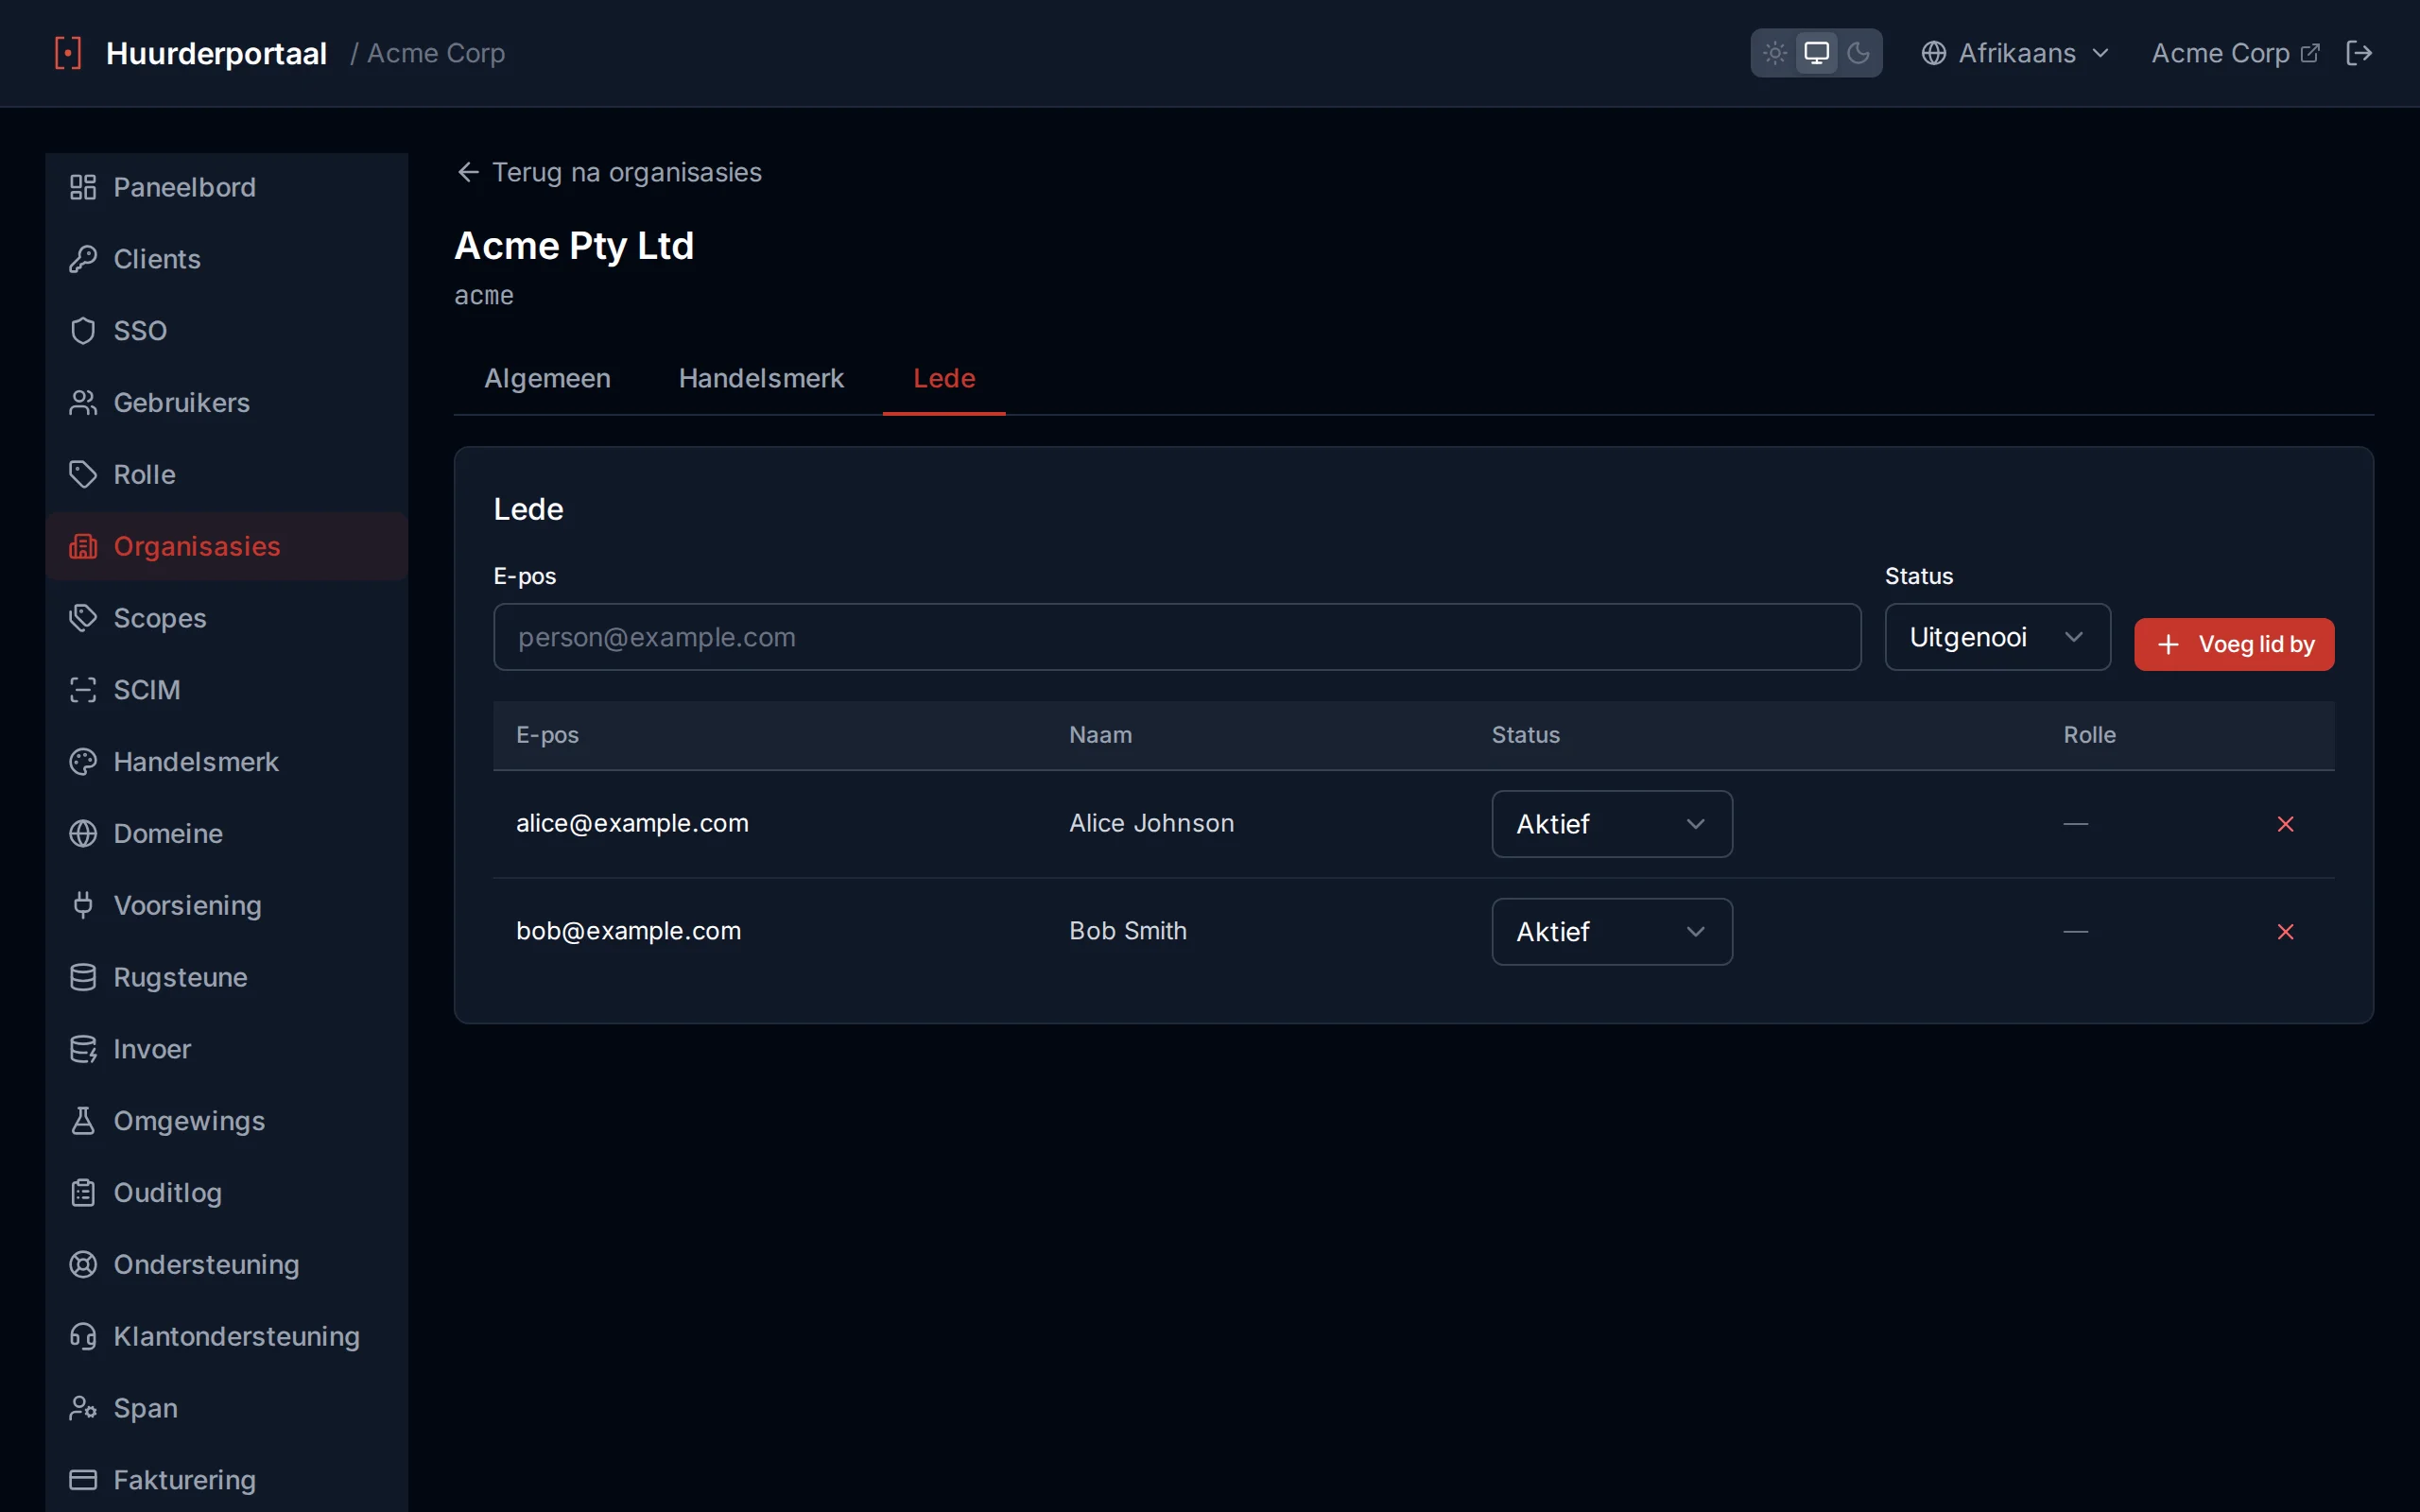The height and width of the screenshot is (1512, 2420).
Task: Open Rugsteune database item
Action: point(227,977)
